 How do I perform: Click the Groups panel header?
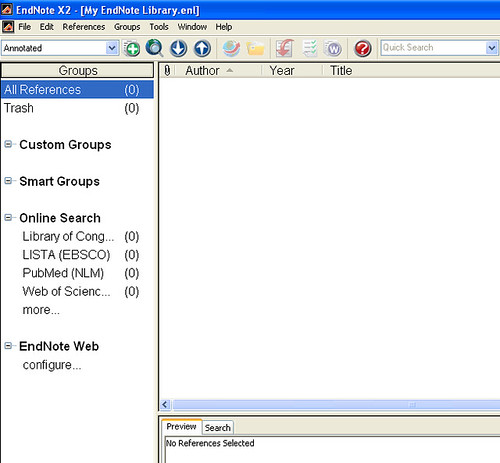click(x=77, y=71)
